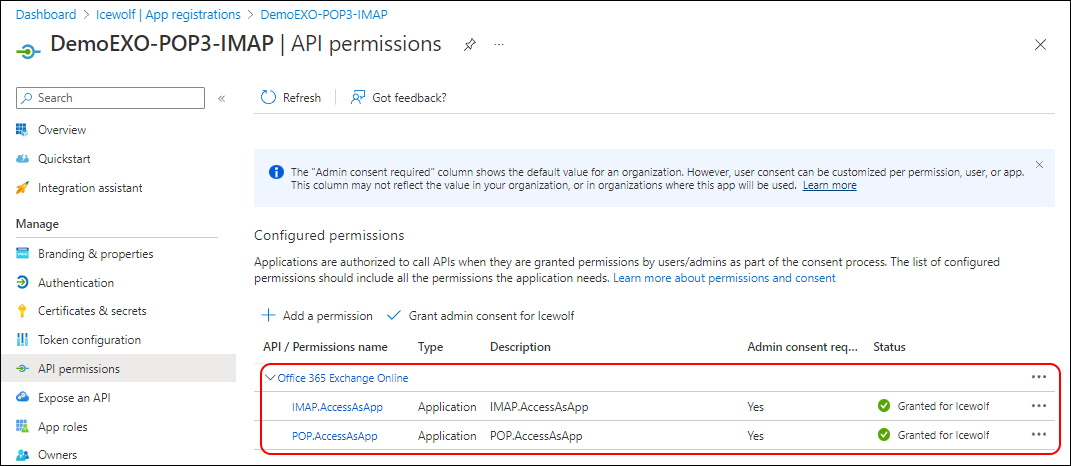The image size is (1071, 466).
Task: Click the Status column header
Action: (x=889, y=347)
